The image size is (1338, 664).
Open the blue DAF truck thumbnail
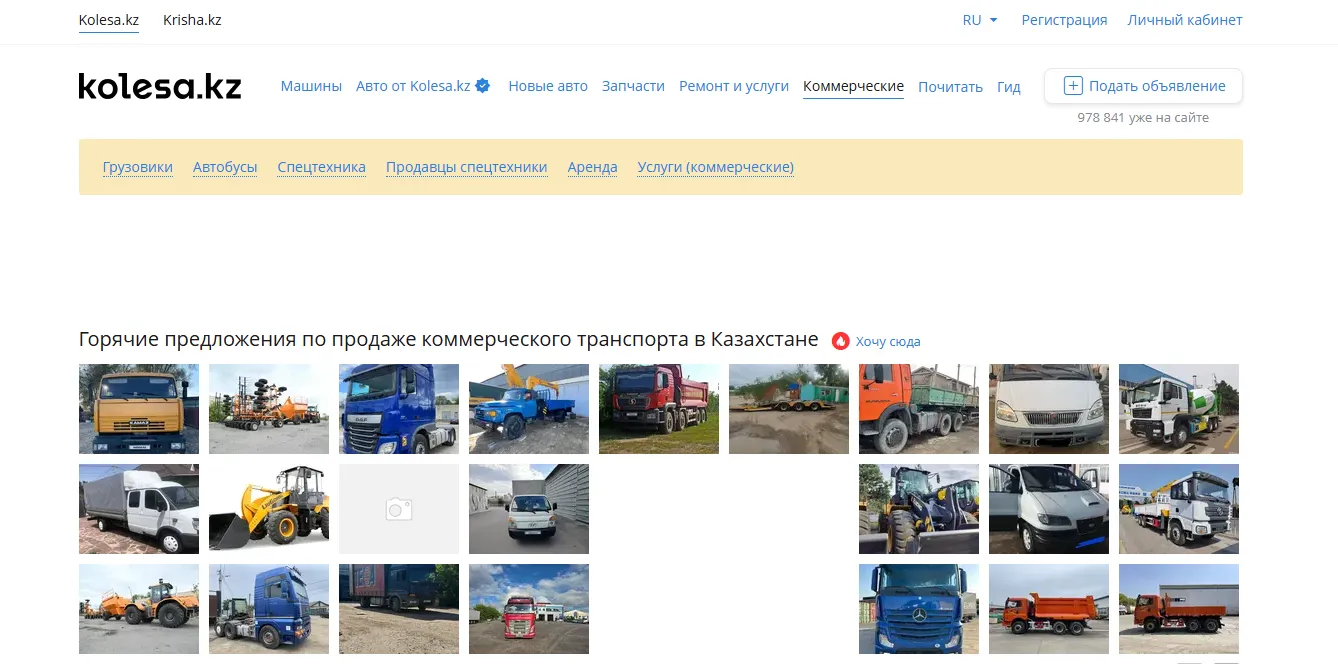tap(399, 409)
